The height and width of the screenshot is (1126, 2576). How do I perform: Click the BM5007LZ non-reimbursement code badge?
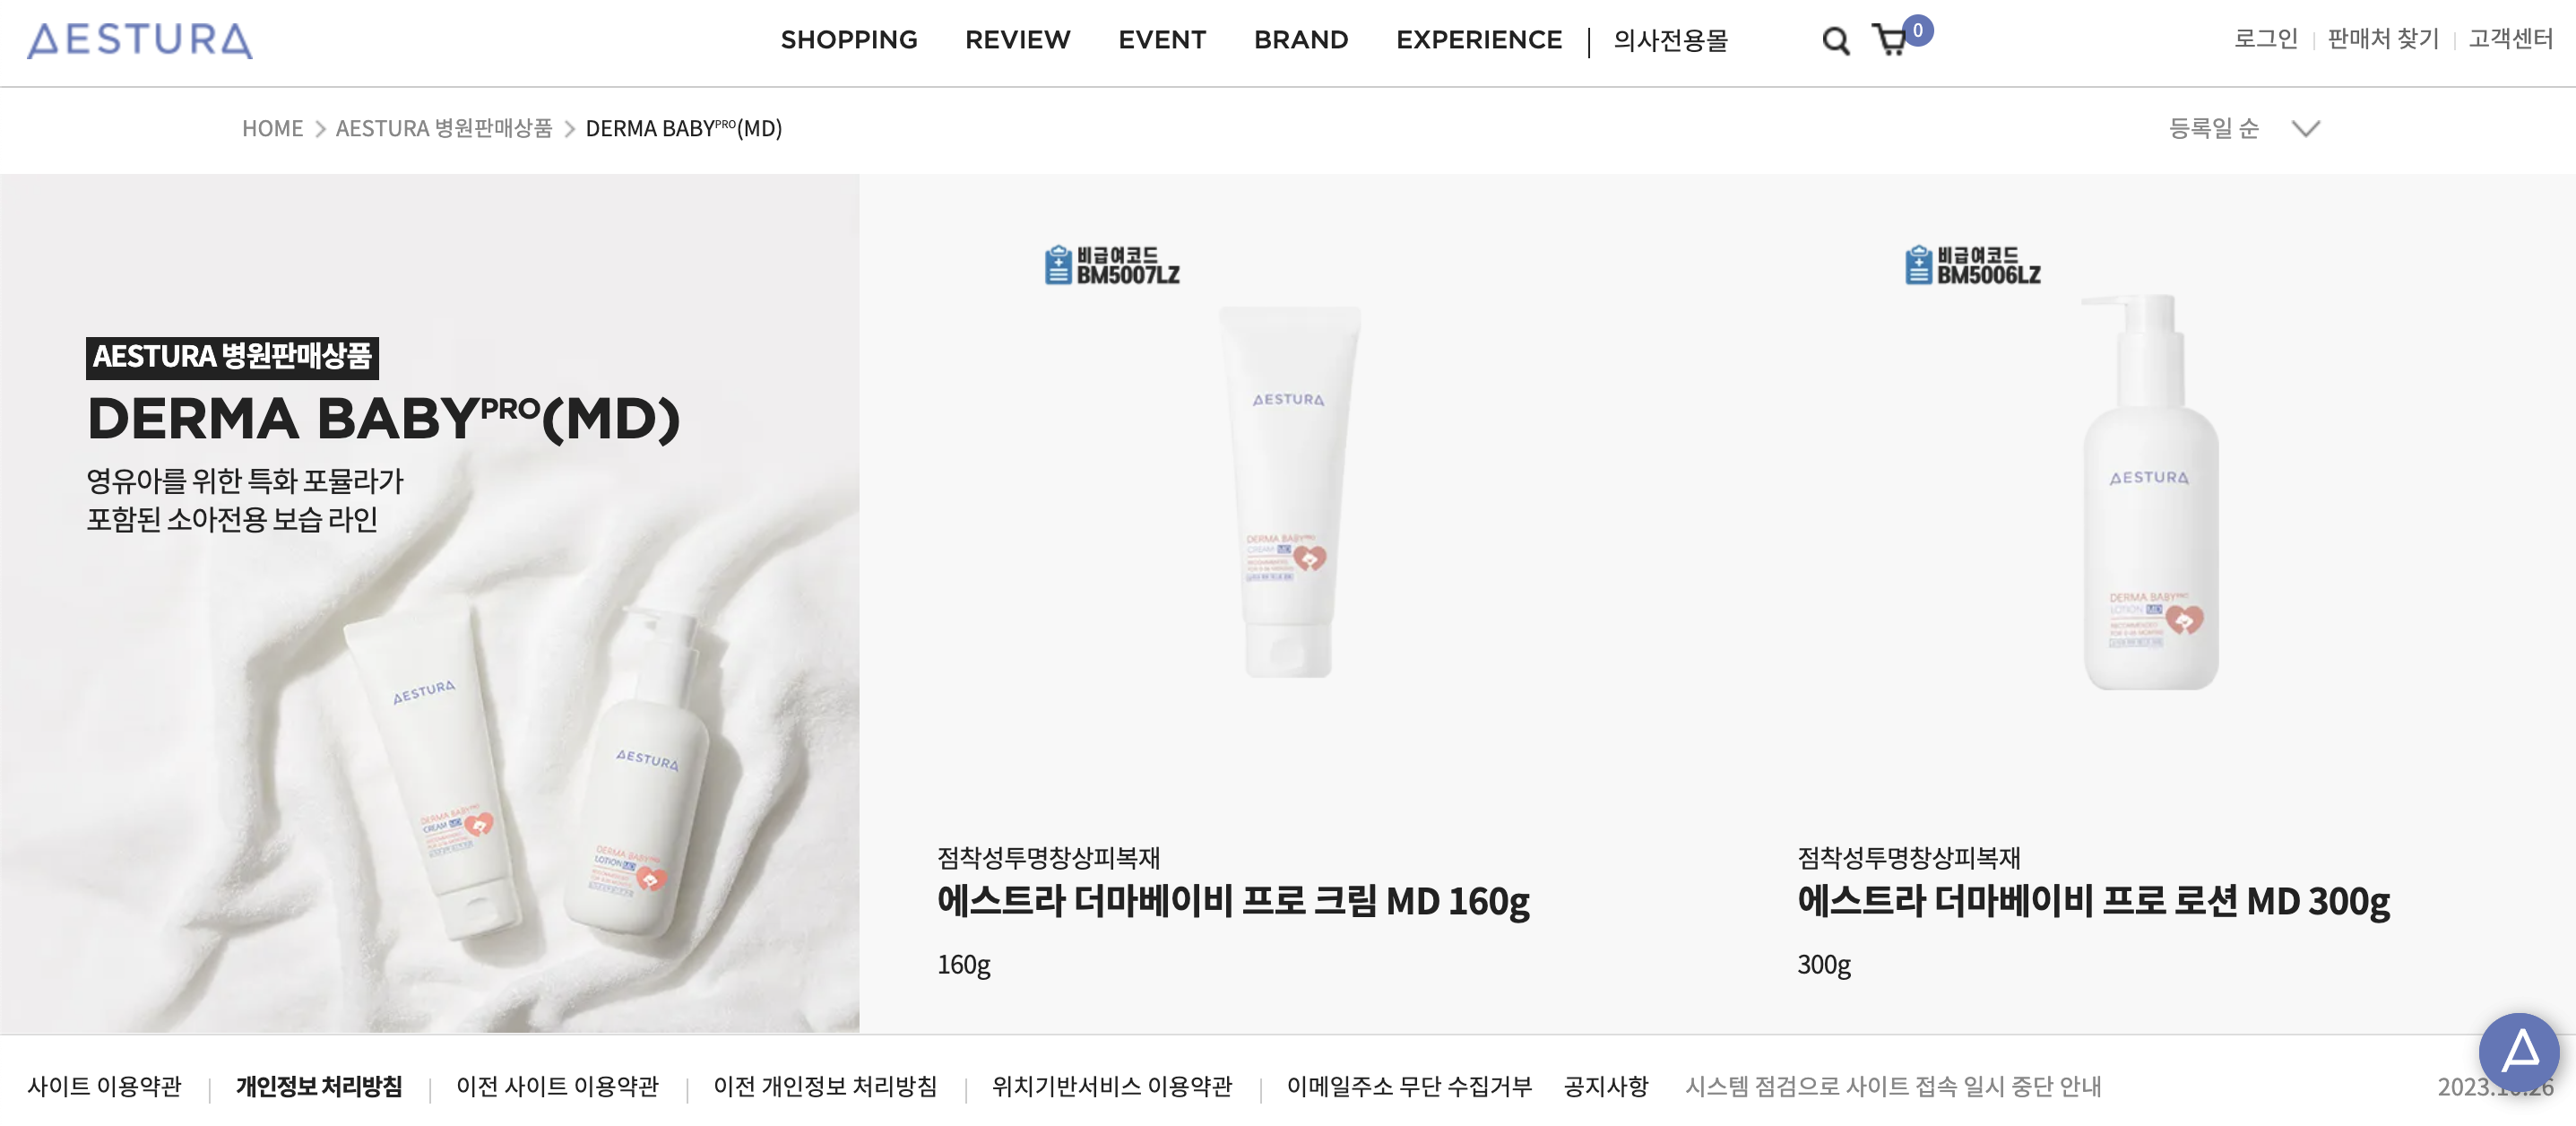click(1112, 265)
